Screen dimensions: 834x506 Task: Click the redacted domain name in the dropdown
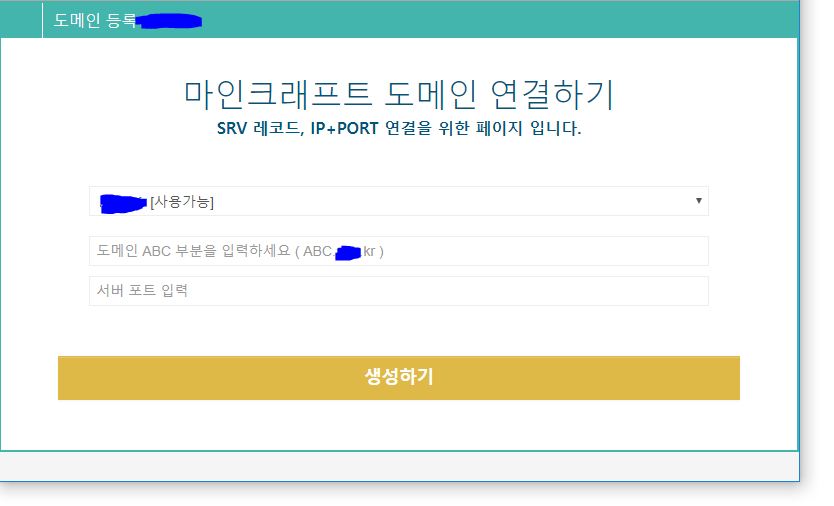click(x=124, y=203)
